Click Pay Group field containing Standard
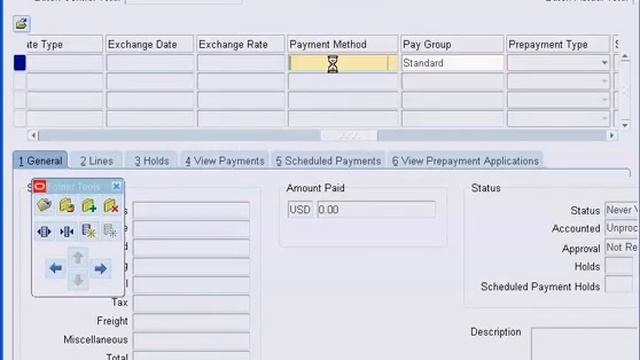This screenshot has width=640, height=360. click(452, 63)
